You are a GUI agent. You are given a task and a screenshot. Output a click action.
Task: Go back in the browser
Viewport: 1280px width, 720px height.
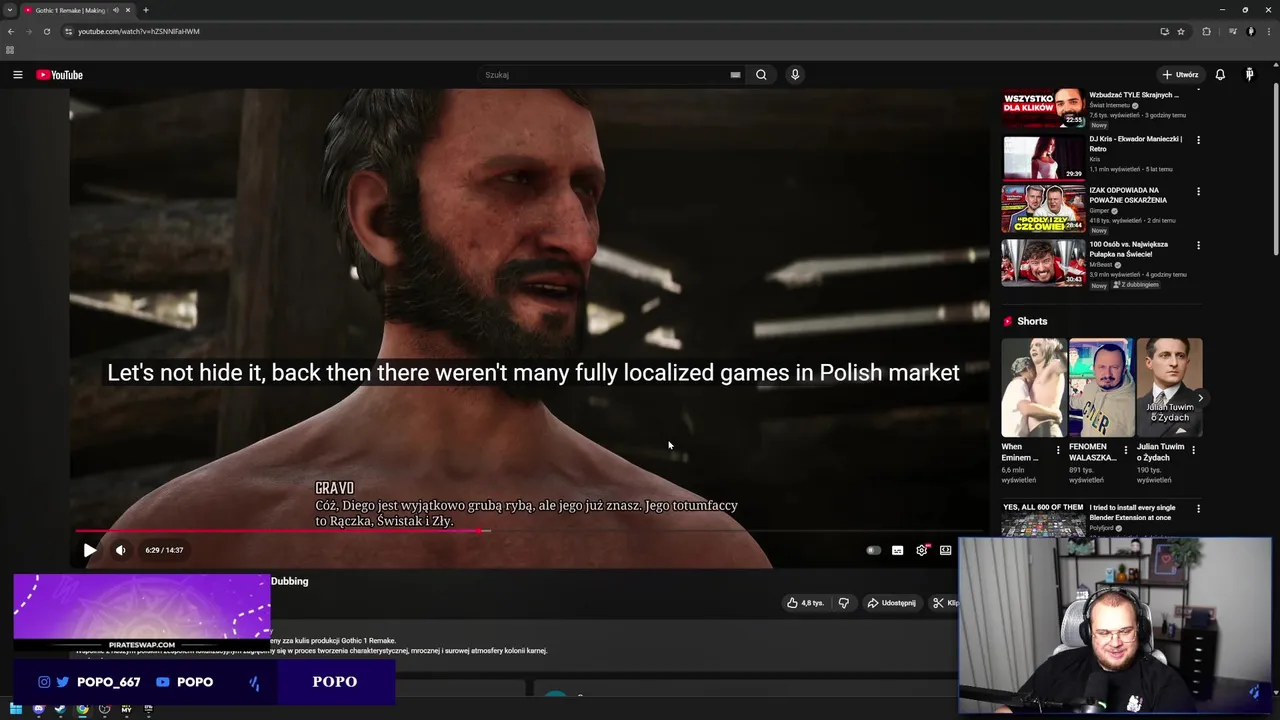(x=11, y=31)
